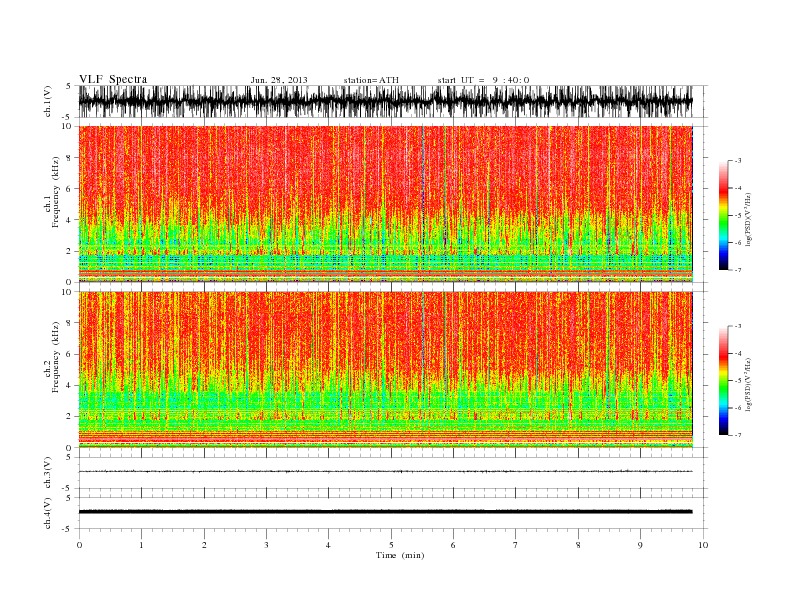The width and height of the screenshot is (792, 612).
Task: Click the "-3" label on ch.1 color bar
Action: (738, 161)
